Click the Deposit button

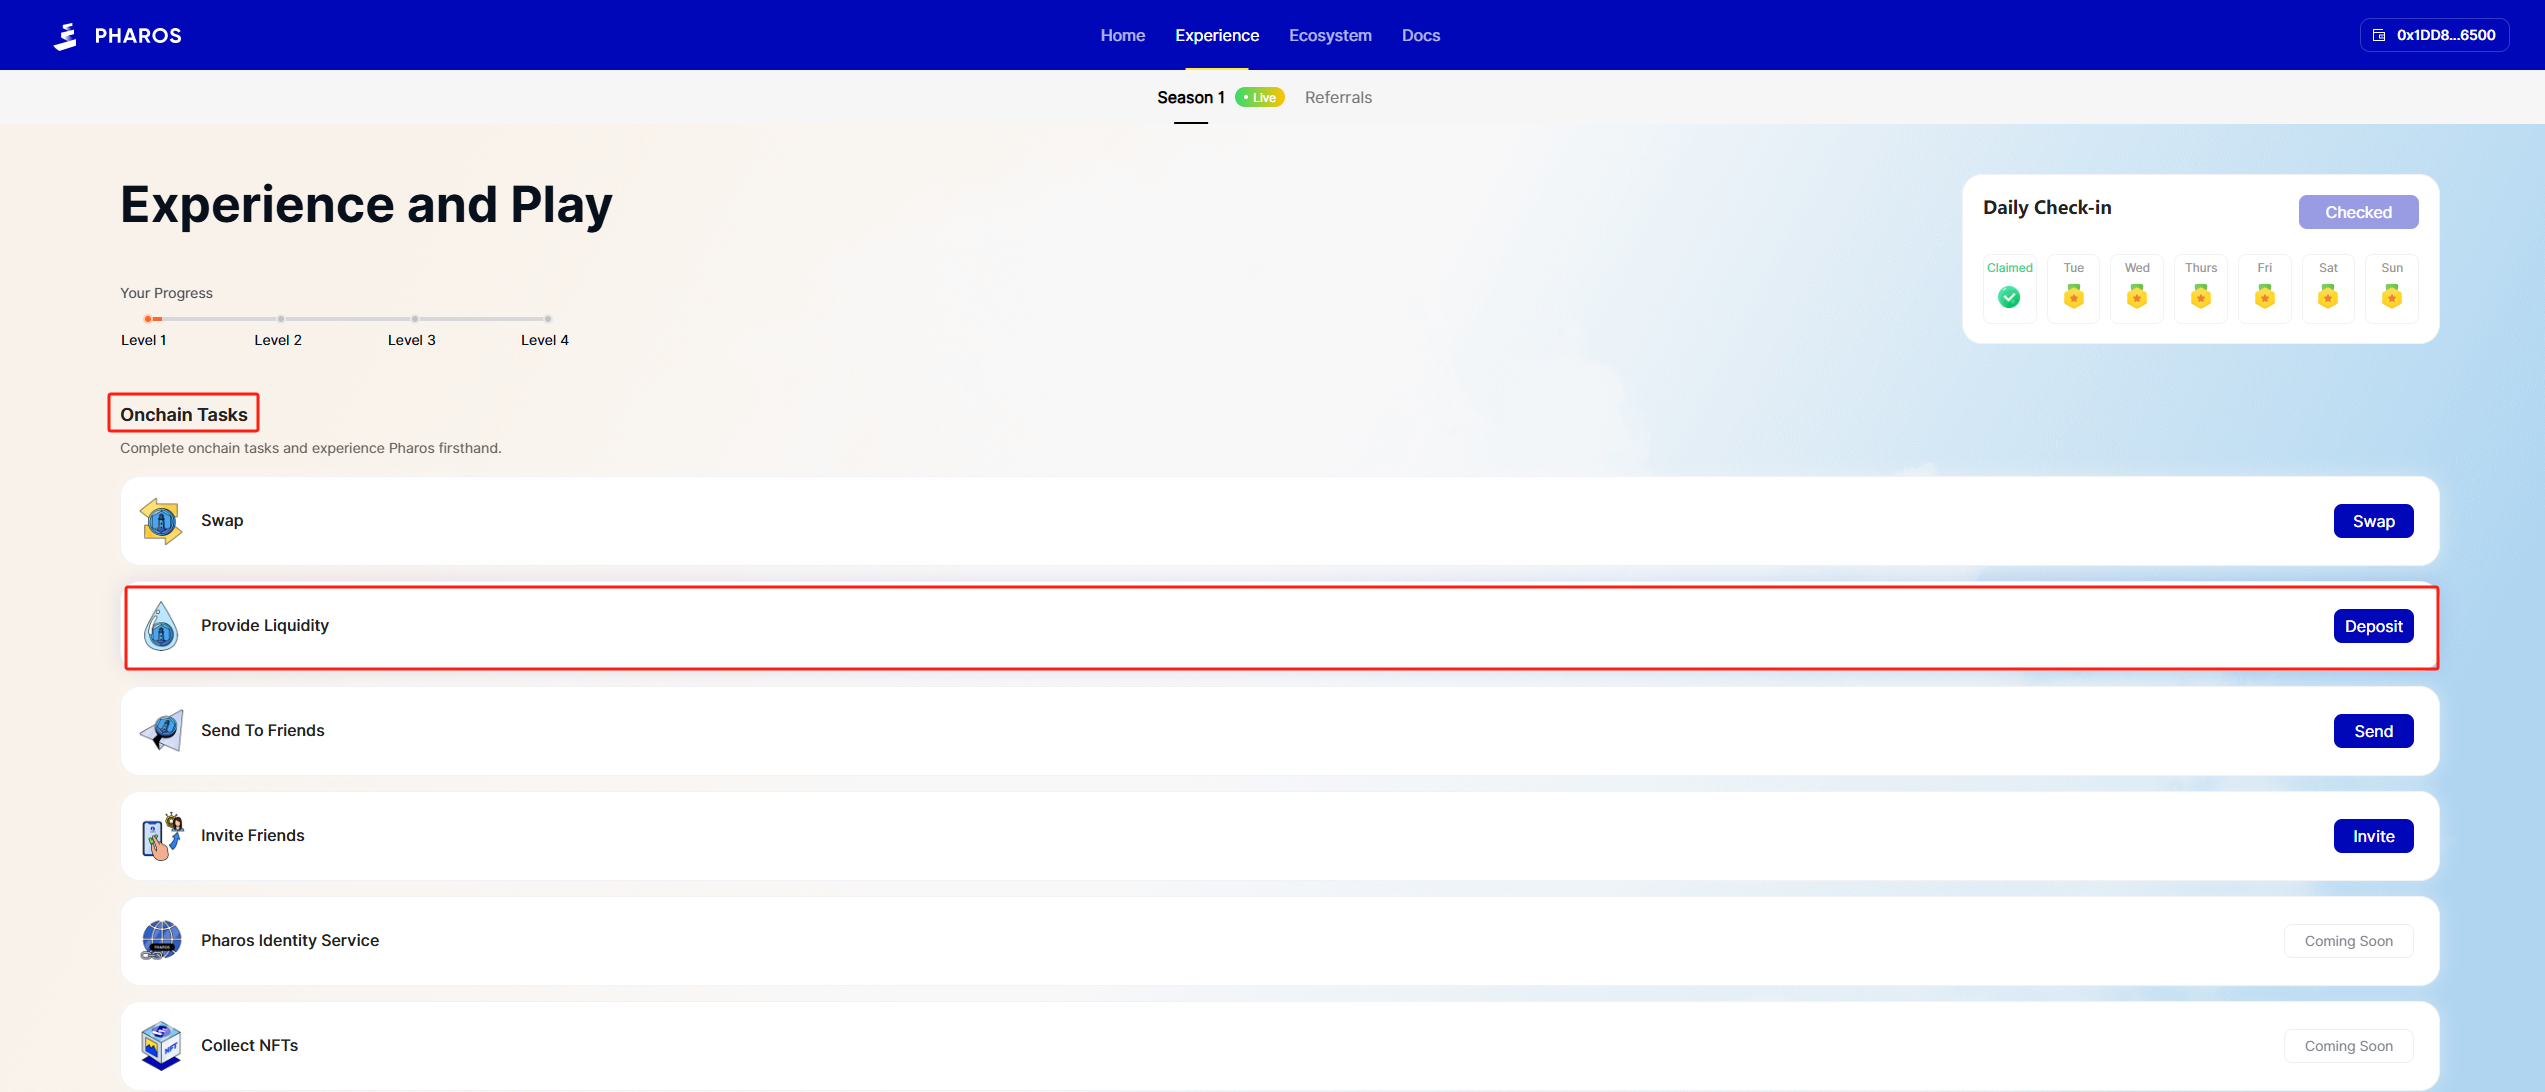pyautogui.click(x=2374, y=626)
